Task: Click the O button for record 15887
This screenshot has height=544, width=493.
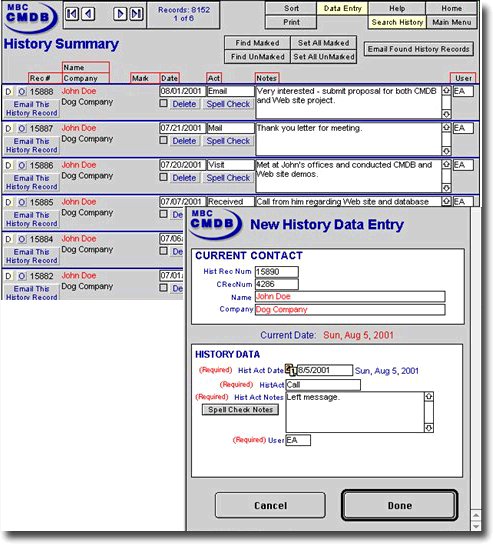Action: [22, 129]
